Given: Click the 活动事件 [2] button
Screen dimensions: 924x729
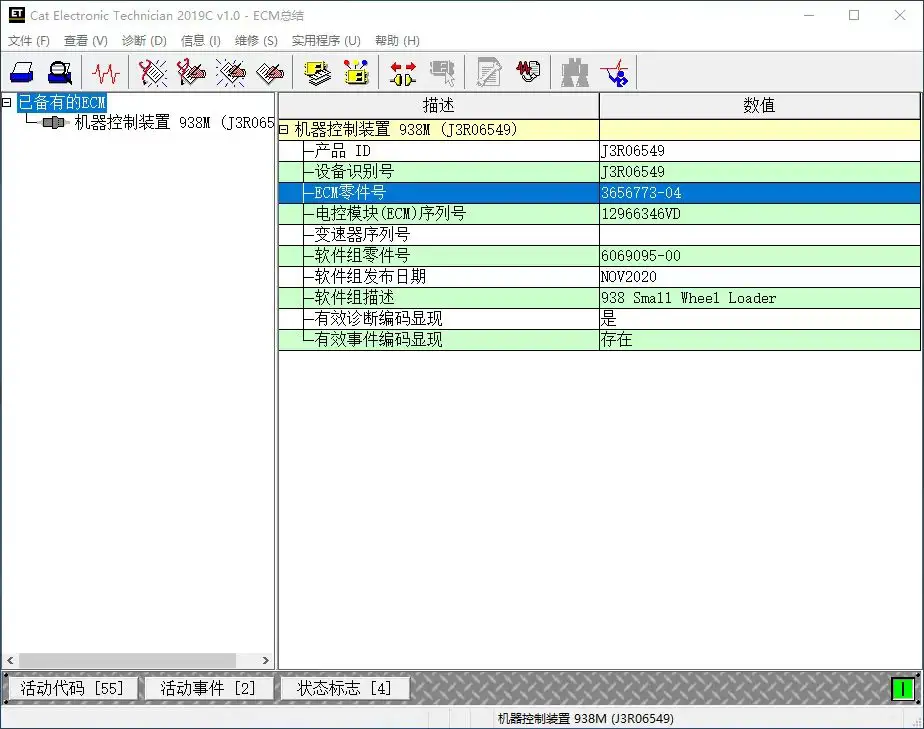Looking at the screenshot, I should coord(208,688).
